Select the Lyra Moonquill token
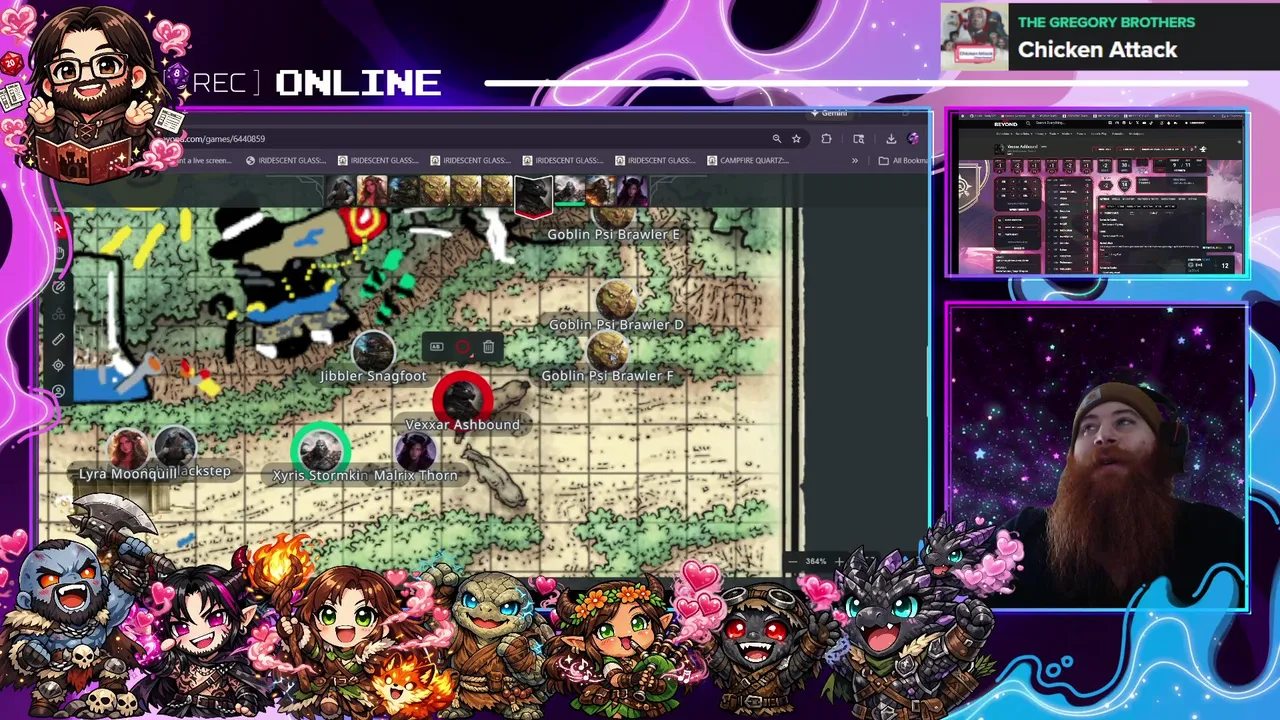The width and height of the screenshot is (1280, 720). point(129,449)
